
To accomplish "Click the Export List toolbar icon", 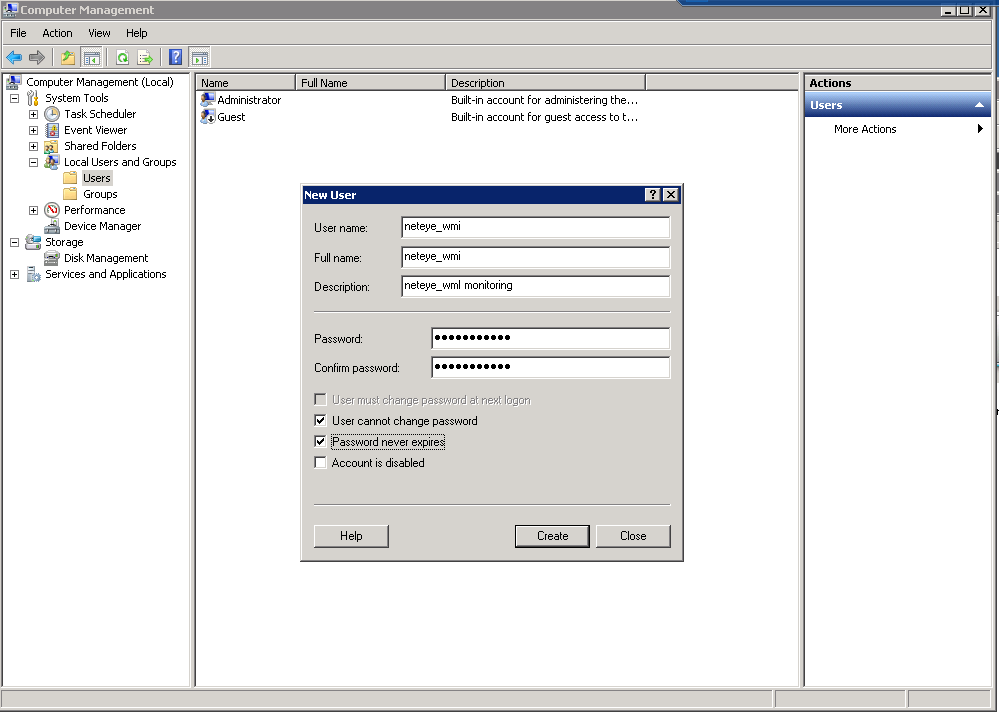I will click(x=145, y=58).
